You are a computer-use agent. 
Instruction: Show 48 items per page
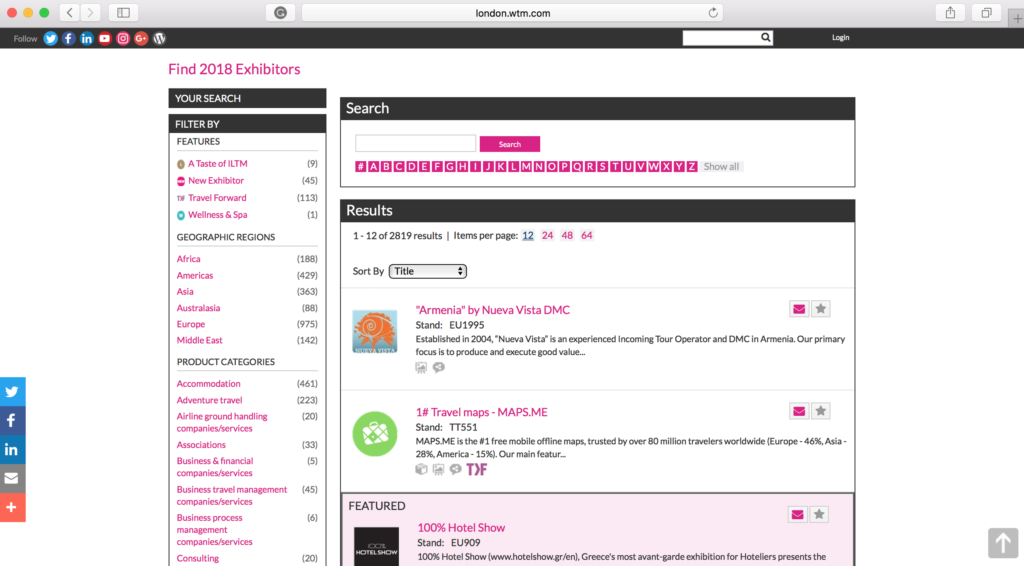coord(567,236)
